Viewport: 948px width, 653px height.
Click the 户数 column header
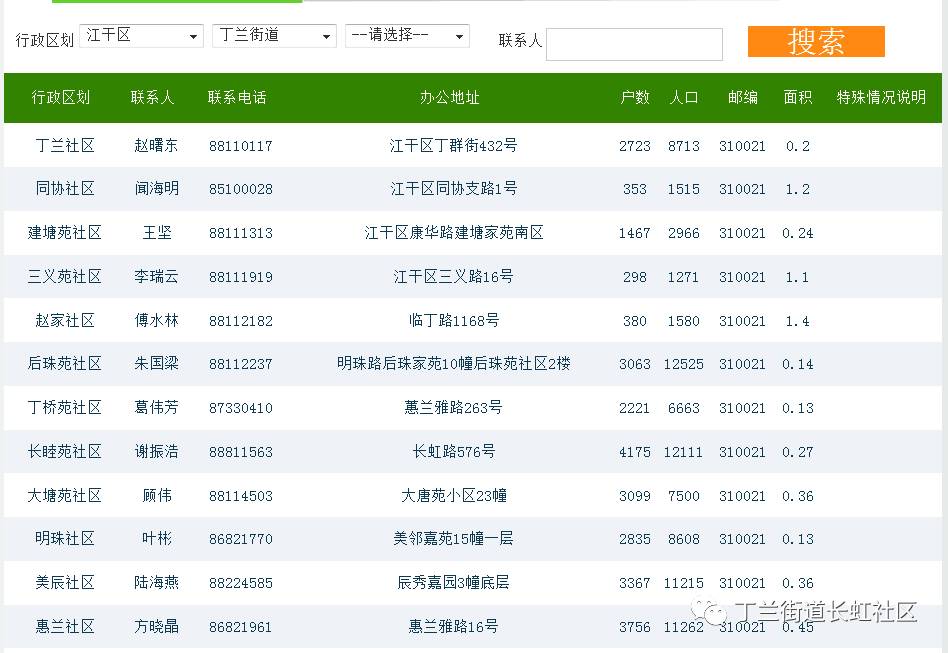coord(635,97)
